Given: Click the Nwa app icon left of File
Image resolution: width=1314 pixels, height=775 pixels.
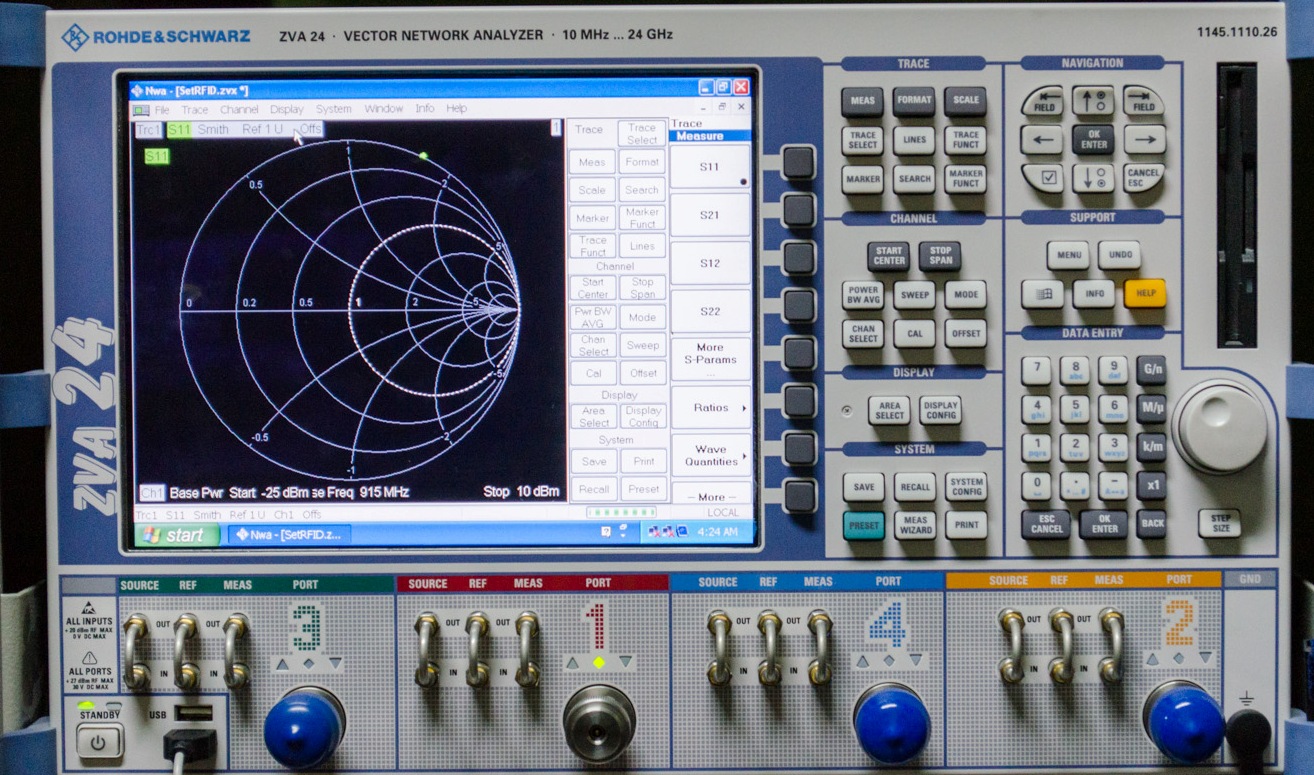Looking at the screenshot, I should [141, 109].
